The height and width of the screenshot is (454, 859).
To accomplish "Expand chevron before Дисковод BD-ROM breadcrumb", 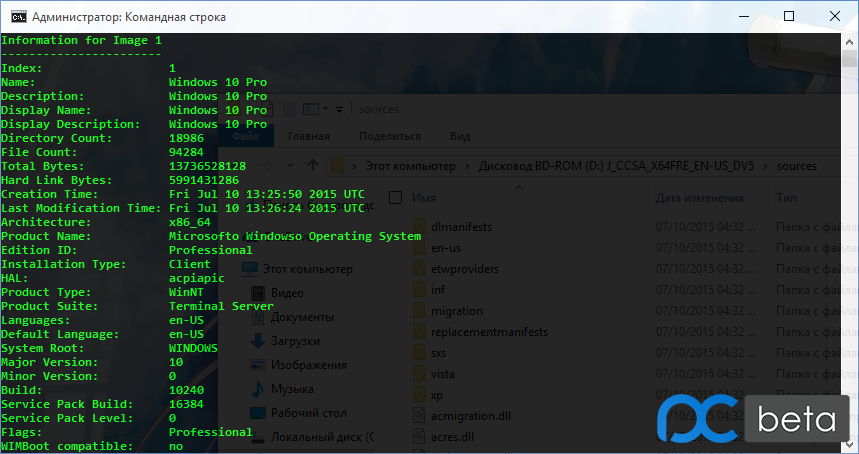I will pos(467,166).
